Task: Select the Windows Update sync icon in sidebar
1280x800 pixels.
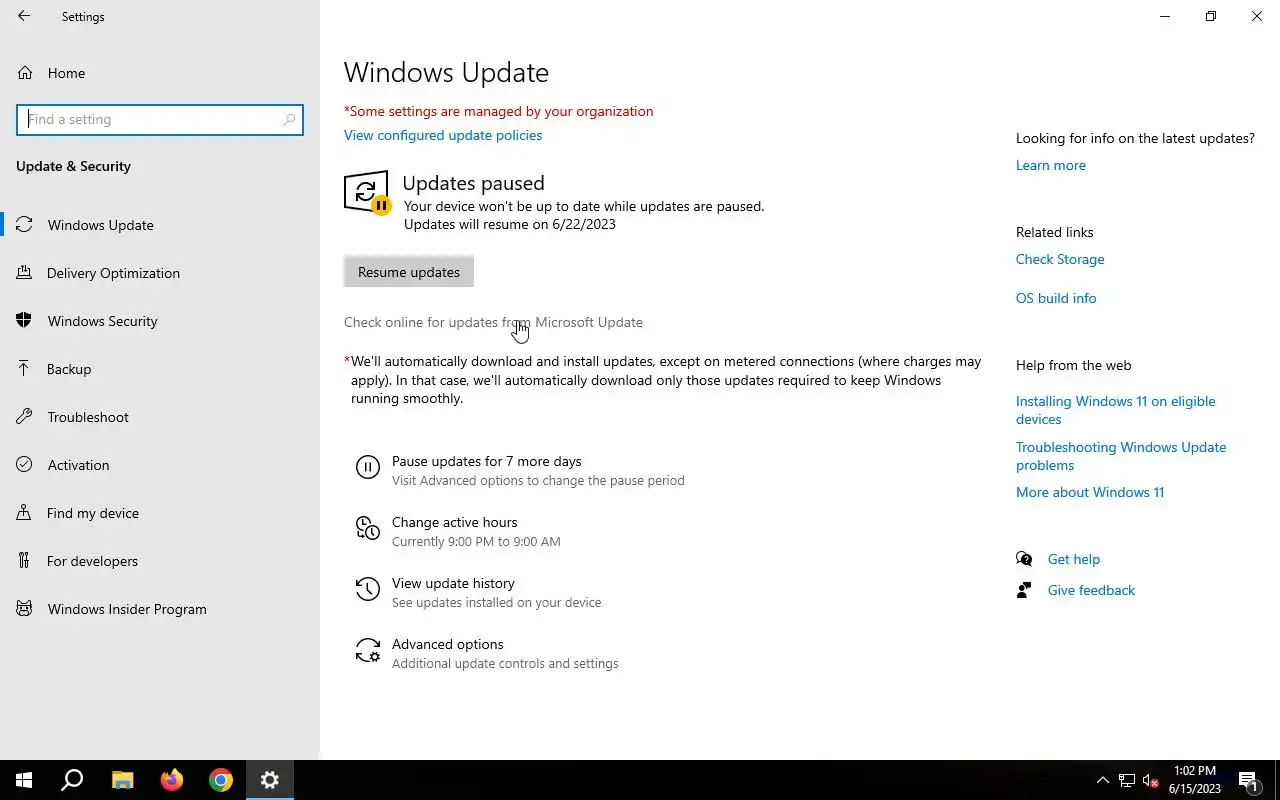Action: (x=25, y=225)
